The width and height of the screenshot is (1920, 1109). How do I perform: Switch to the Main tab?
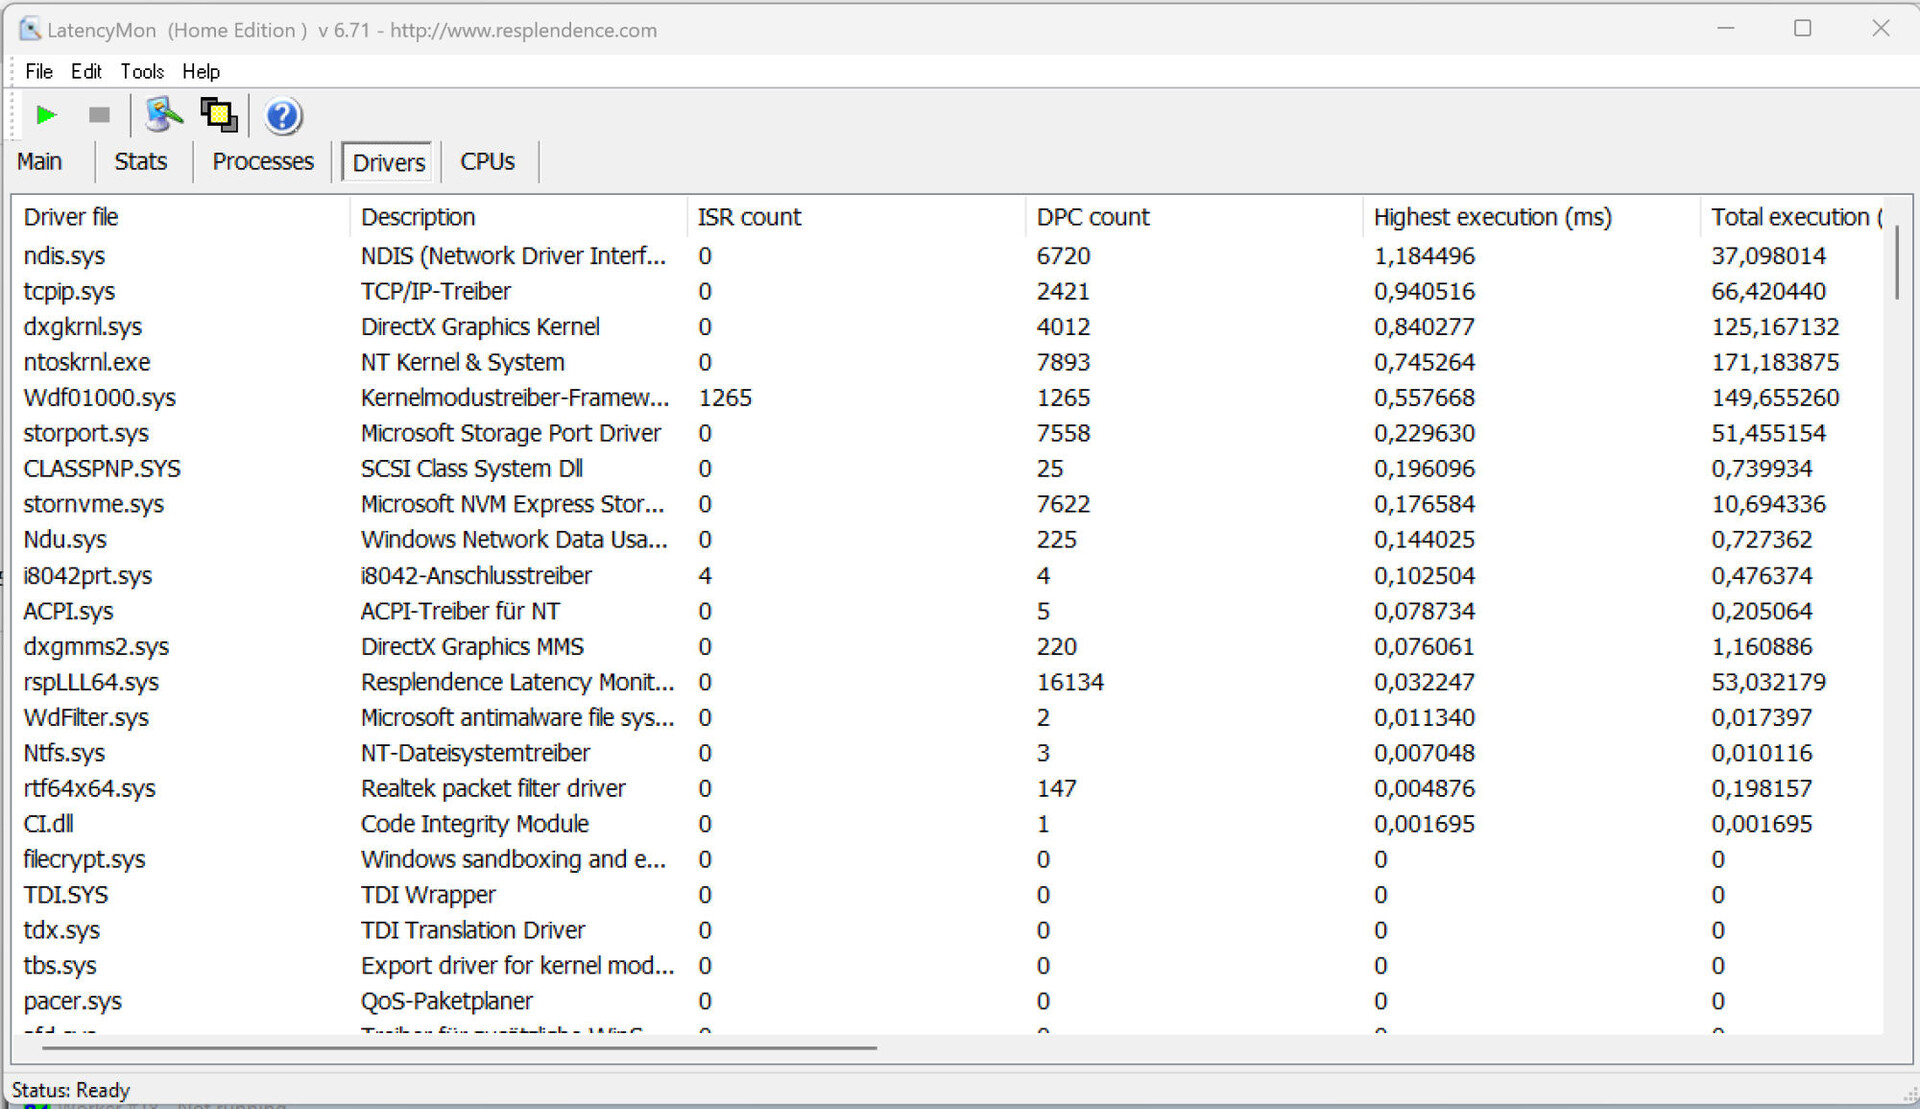(x=40, y=162)
